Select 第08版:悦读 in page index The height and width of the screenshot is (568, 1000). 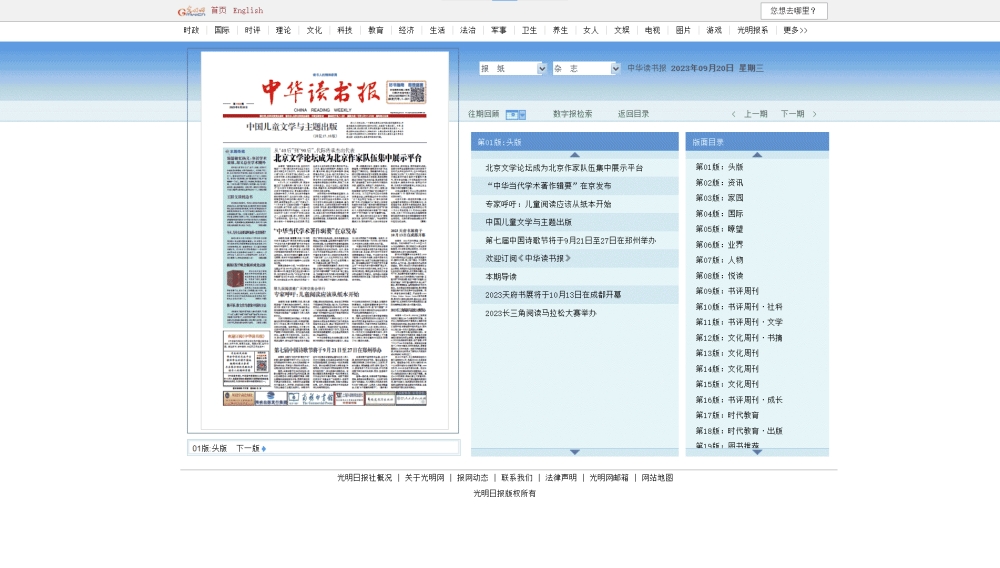719,276
